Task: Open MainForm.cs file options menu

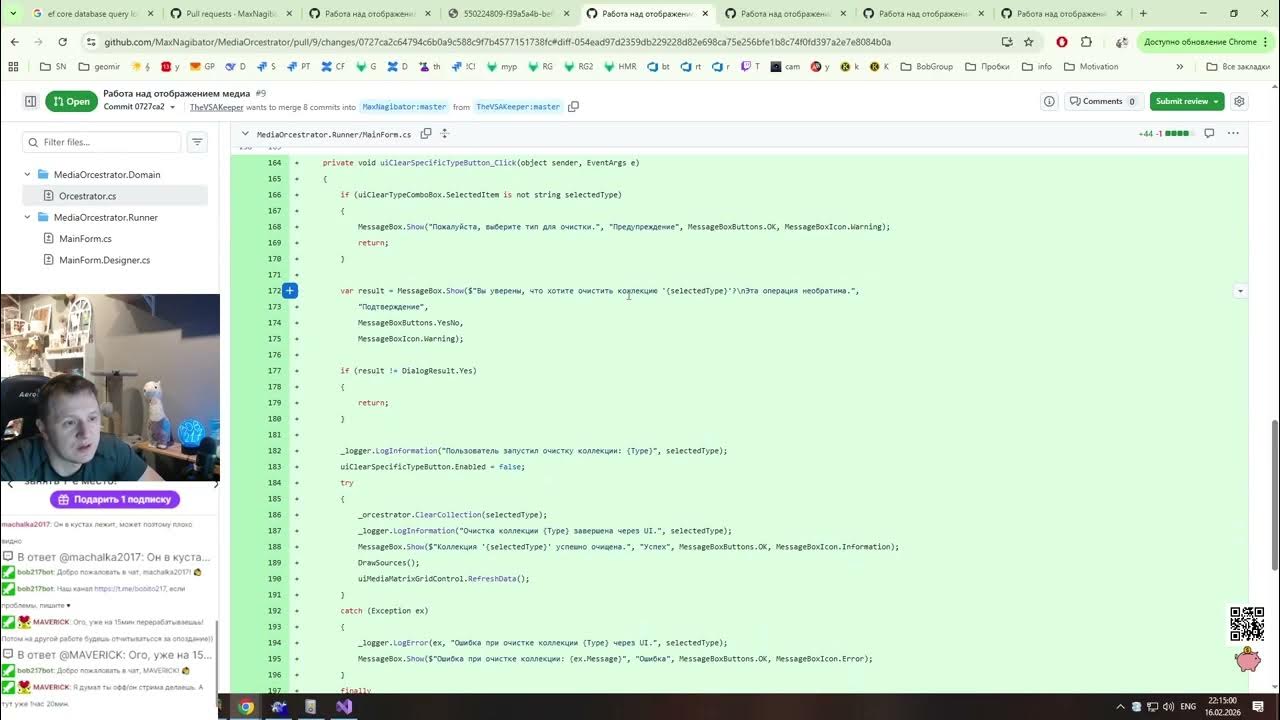Action: (1233, 133)
